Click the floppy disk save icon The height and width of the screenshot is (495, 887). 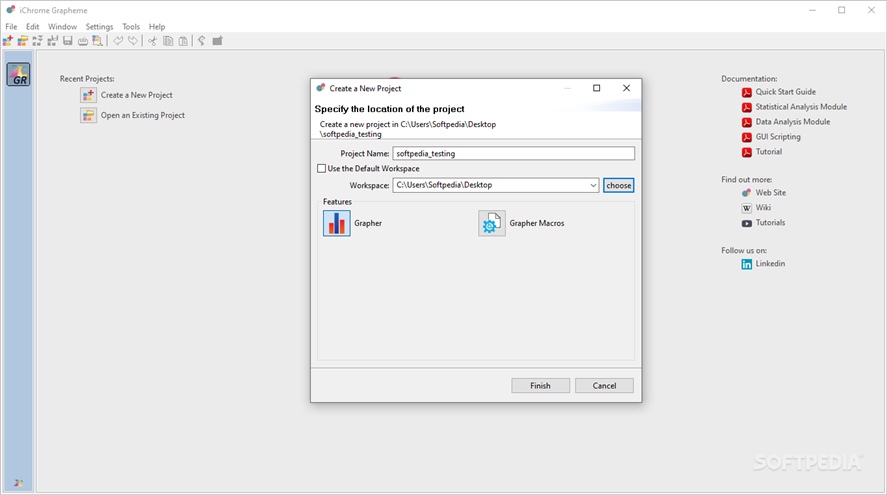[x=68, y=41]
